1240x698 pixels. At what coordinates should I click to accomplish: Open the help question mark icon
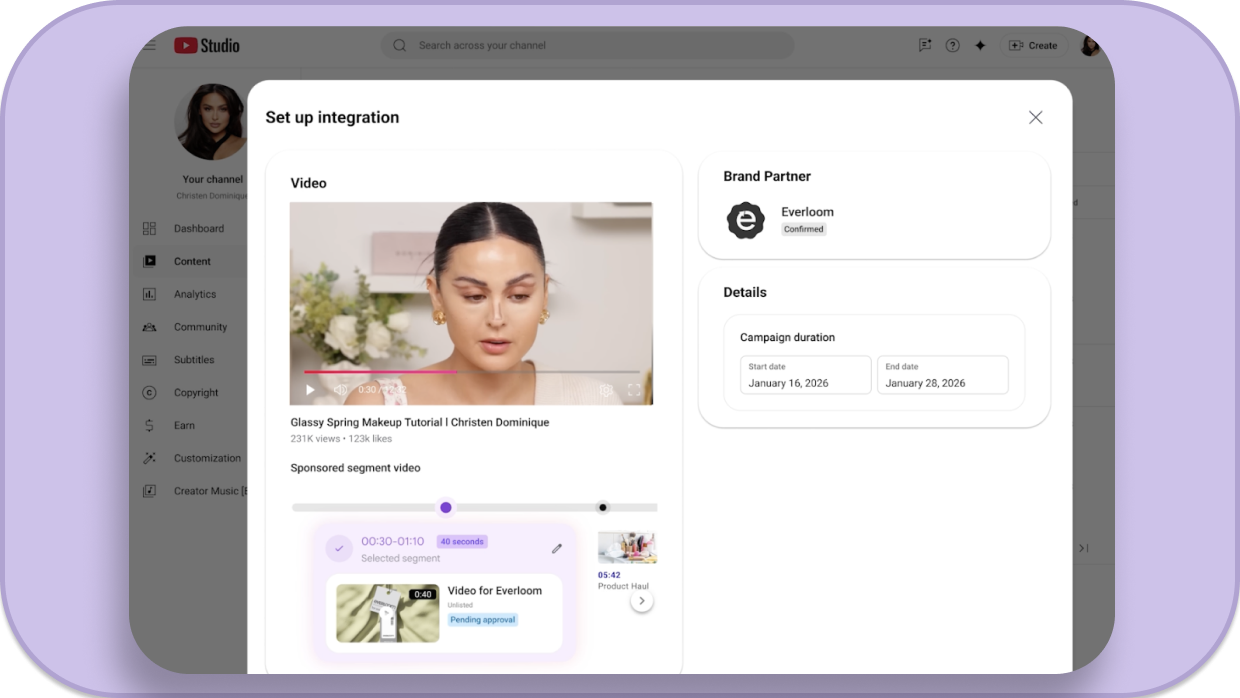952,45
